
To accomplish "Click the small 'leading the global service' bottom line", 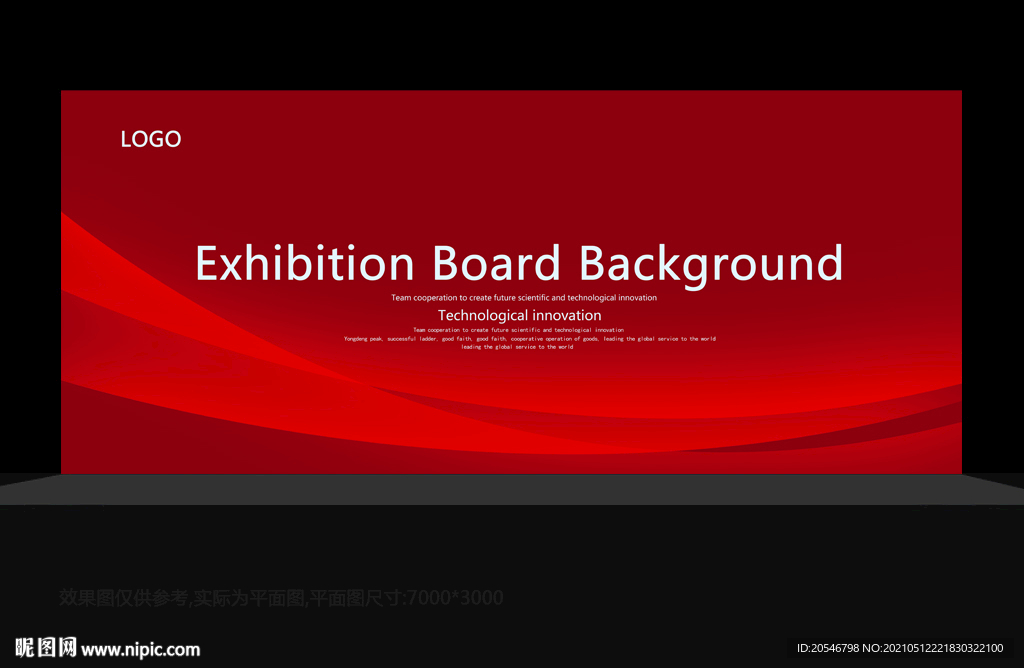I will (x=517, y=347).
